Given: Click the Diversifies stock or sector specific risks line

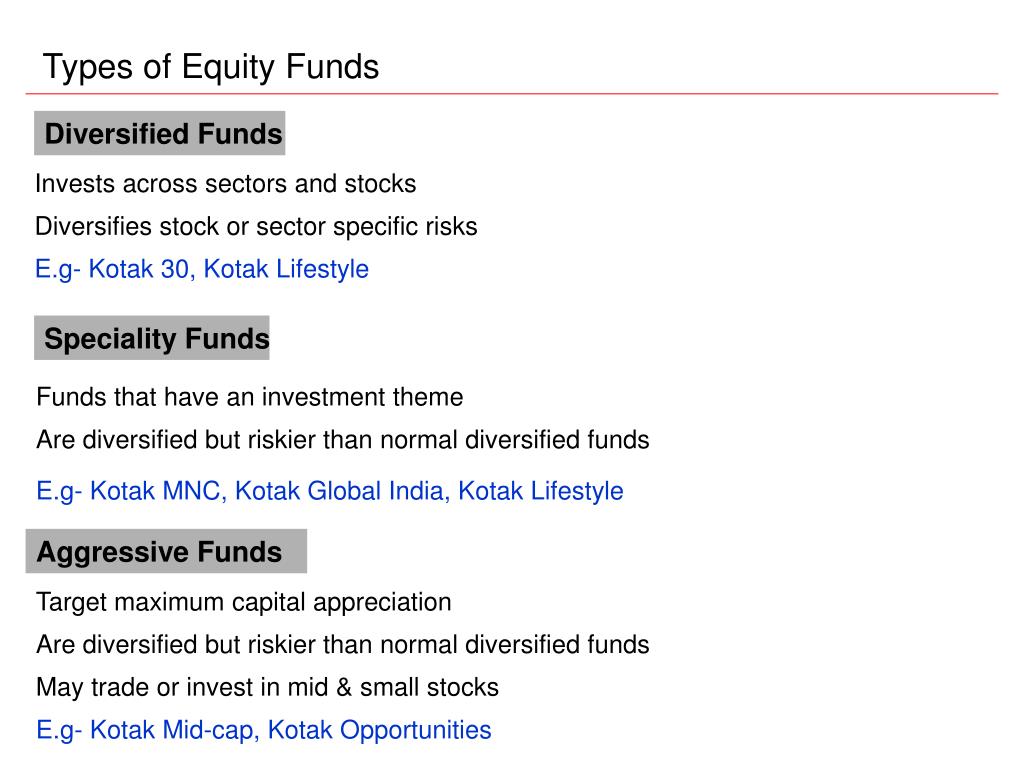Looking at the screenshot, I should pyautogui.click(x=256, y=227).
